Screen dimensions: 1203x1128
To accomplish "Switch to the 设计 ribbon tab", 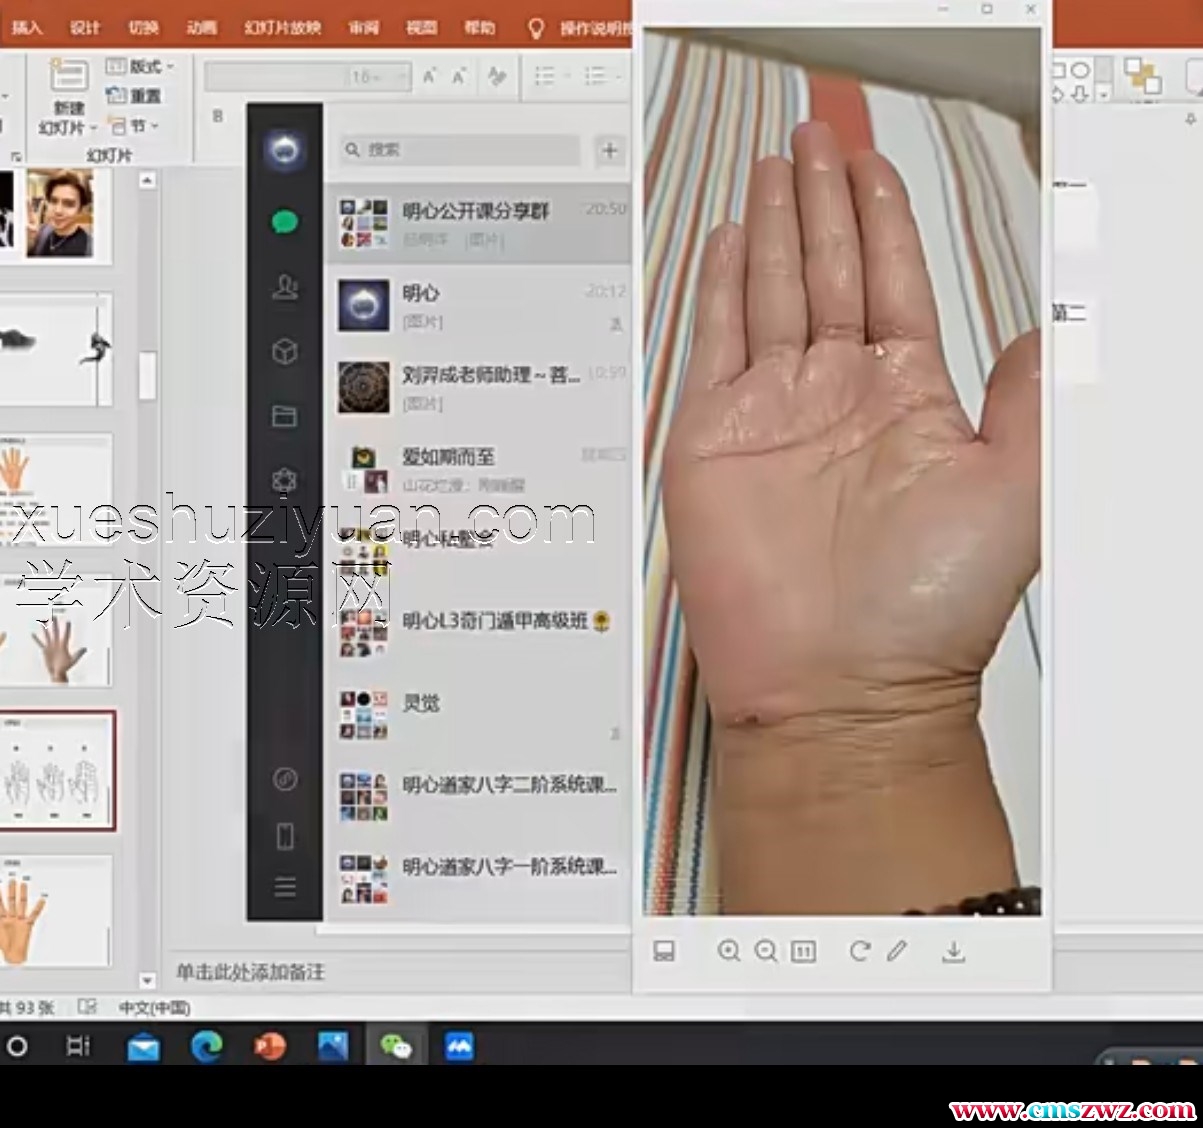I will coord(85,27).
